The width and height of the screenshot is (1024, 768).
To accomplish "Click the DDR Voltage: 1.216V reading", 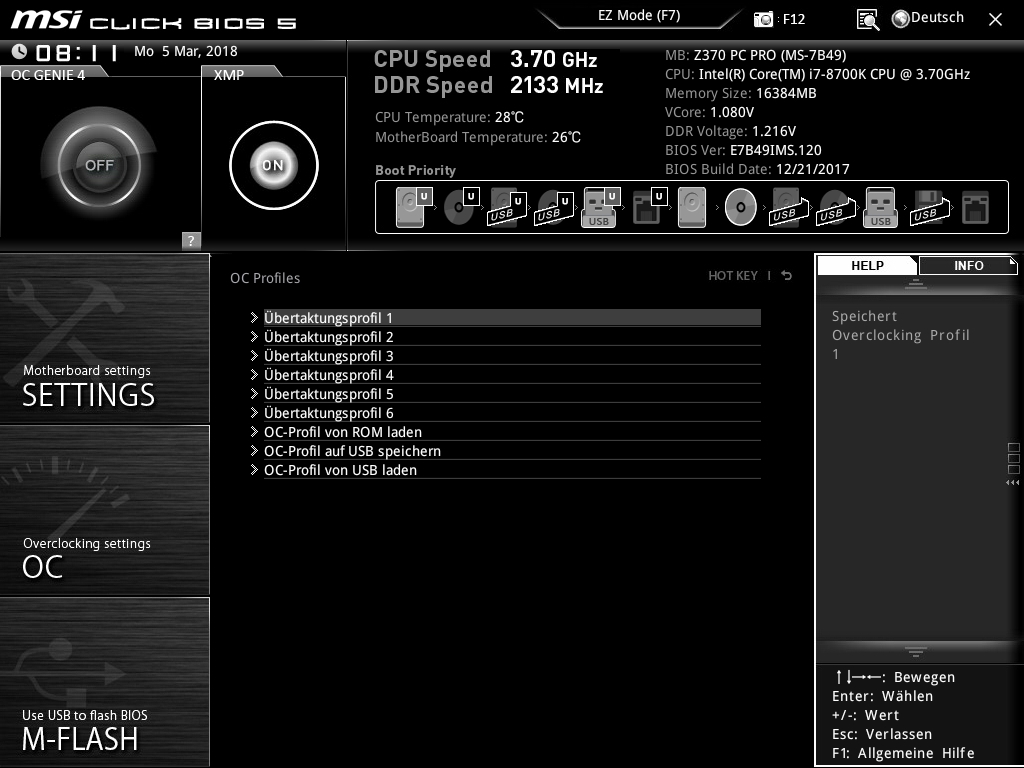I will point(730,131).
